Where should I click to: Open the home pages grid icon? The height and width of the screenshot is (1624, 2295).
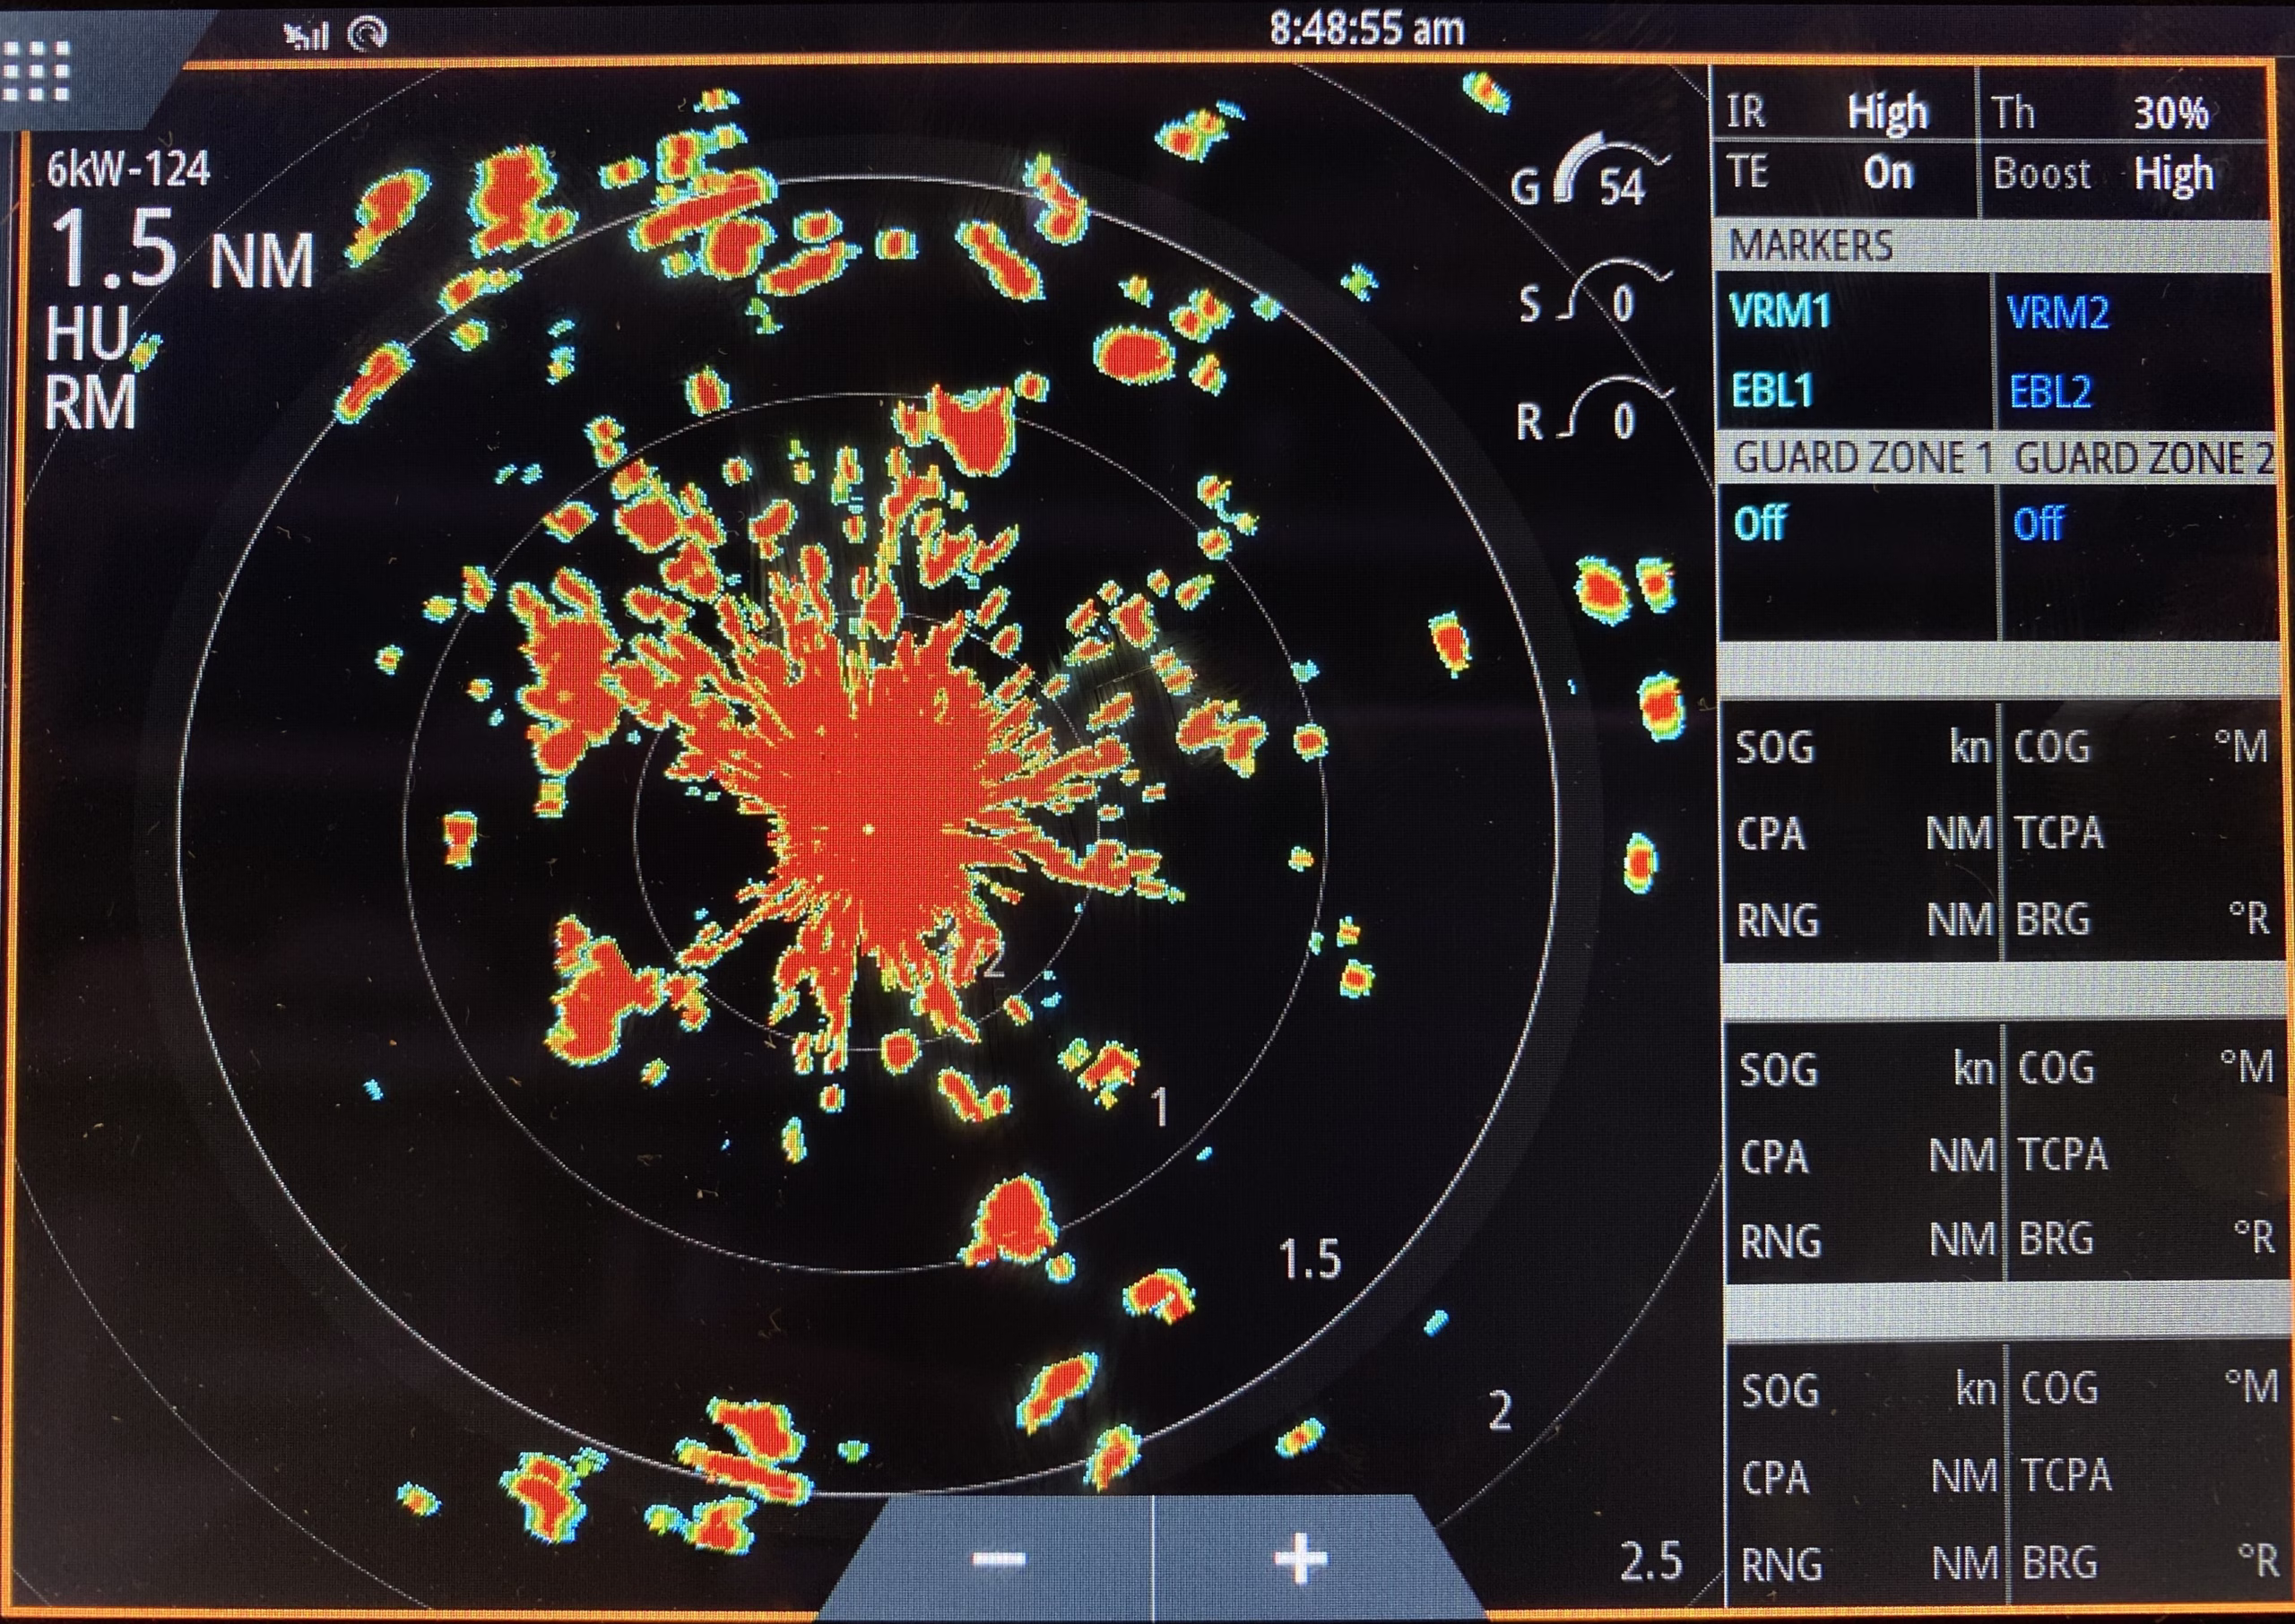click(x=37, y=72)
